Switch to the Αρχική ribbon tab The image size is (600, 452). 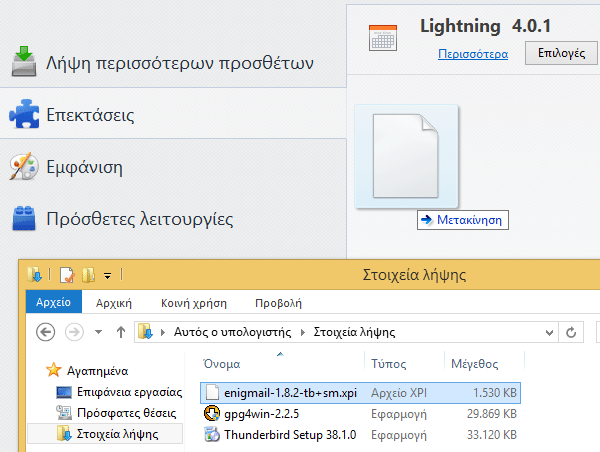[114, 303]
